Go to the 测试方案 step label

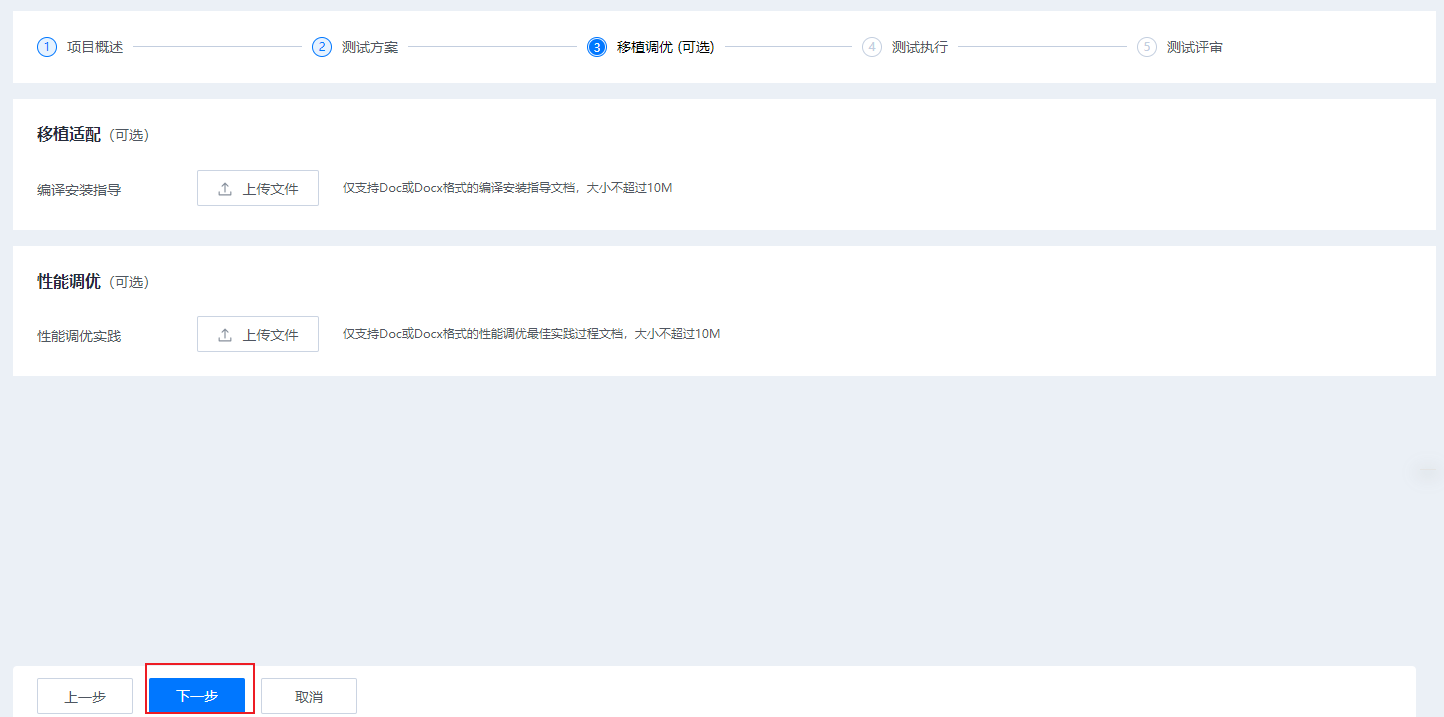click(x=370, y=47)
